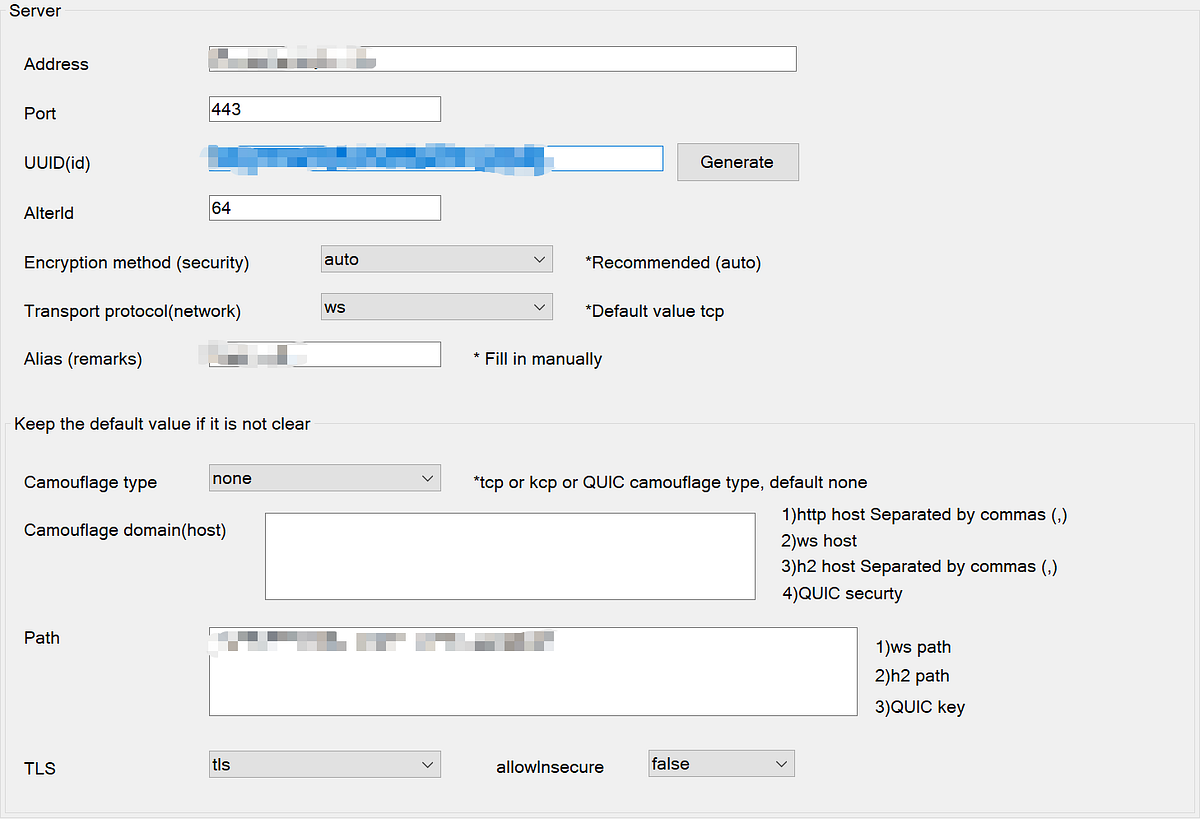The height and width of the screenshot is (819, 1200).
Task: Click the '2)ws host' hint text
Action: 819,541
